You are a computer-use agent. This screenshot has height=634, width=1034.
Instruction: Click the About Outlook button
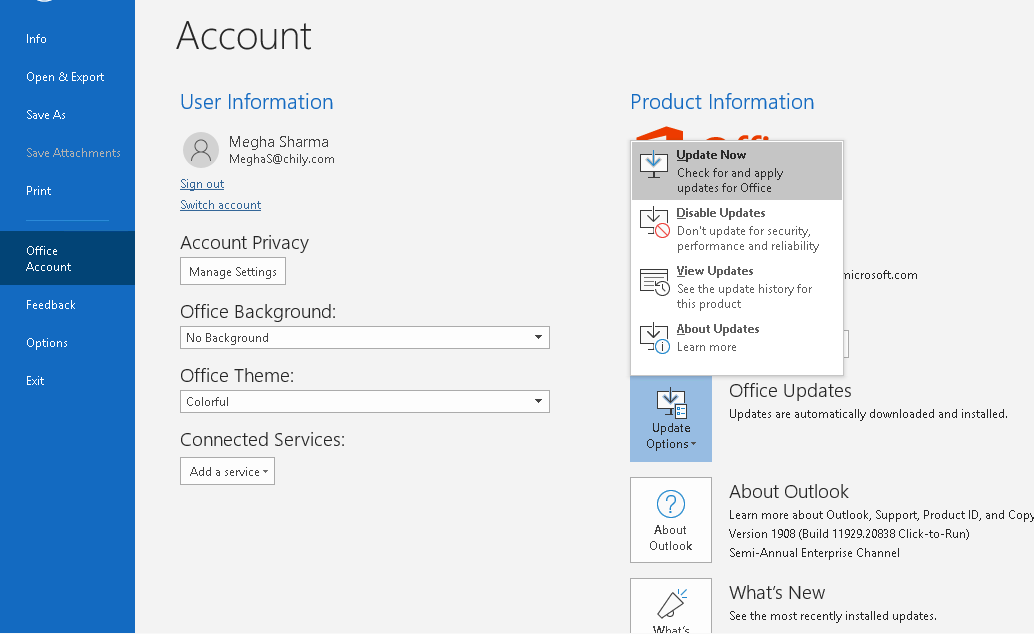(671, 520)
